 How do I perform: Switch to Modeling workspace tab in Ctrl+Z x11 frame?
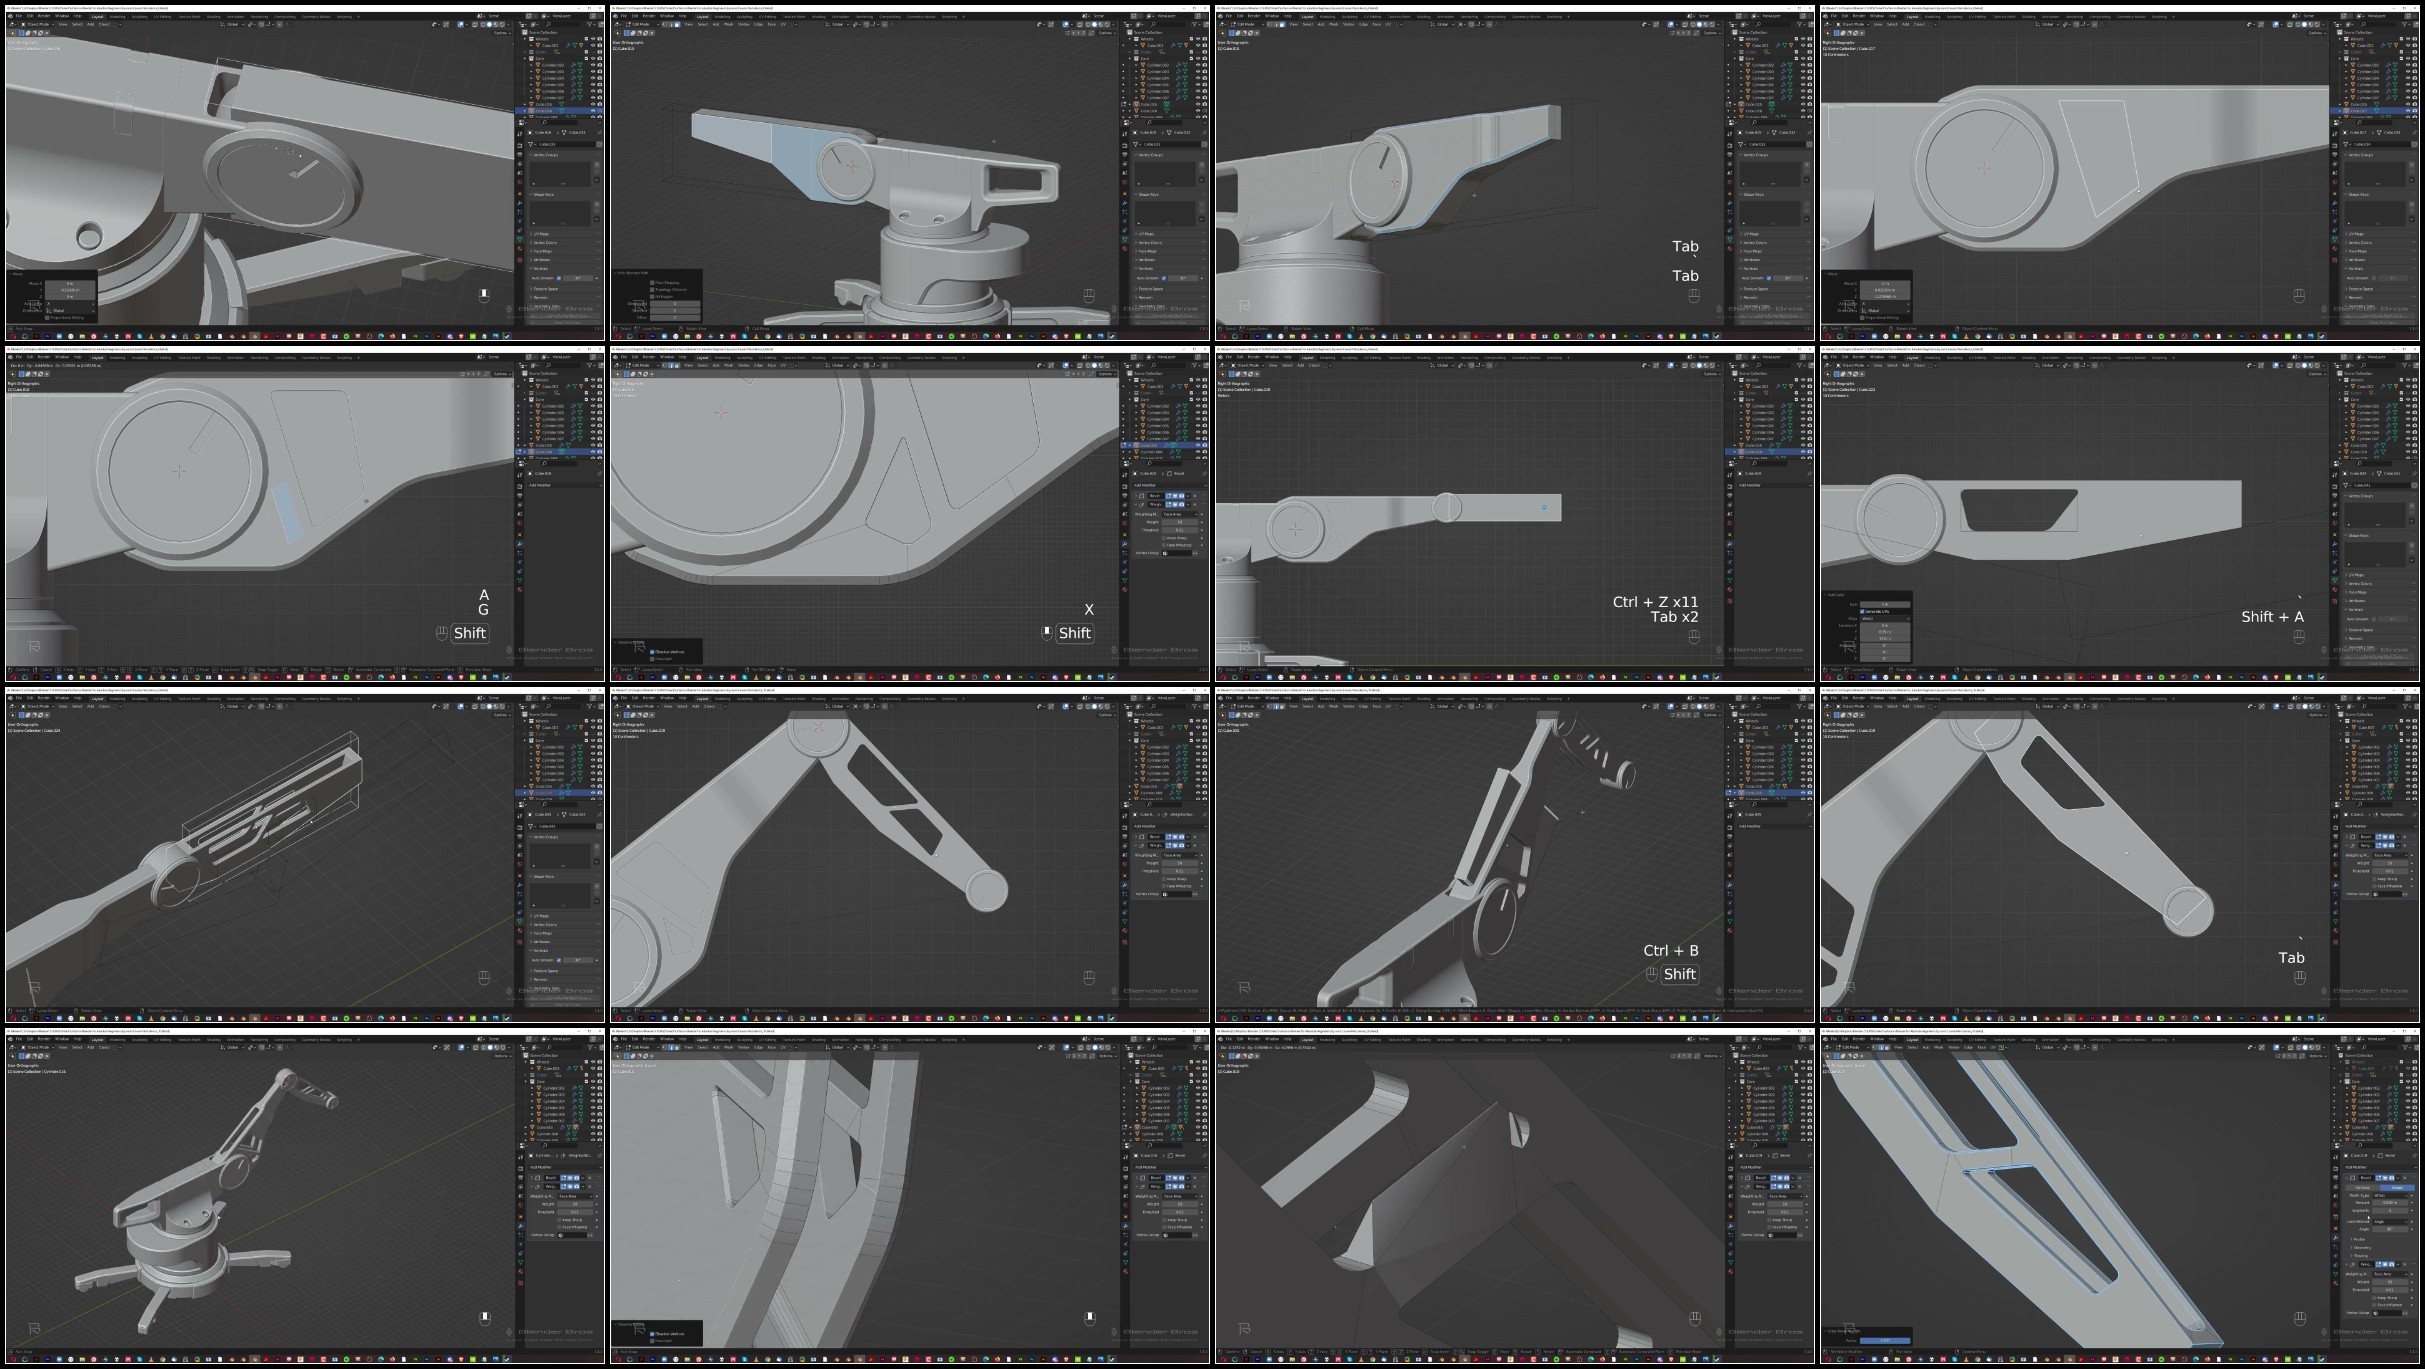[x=1328, y=357]
